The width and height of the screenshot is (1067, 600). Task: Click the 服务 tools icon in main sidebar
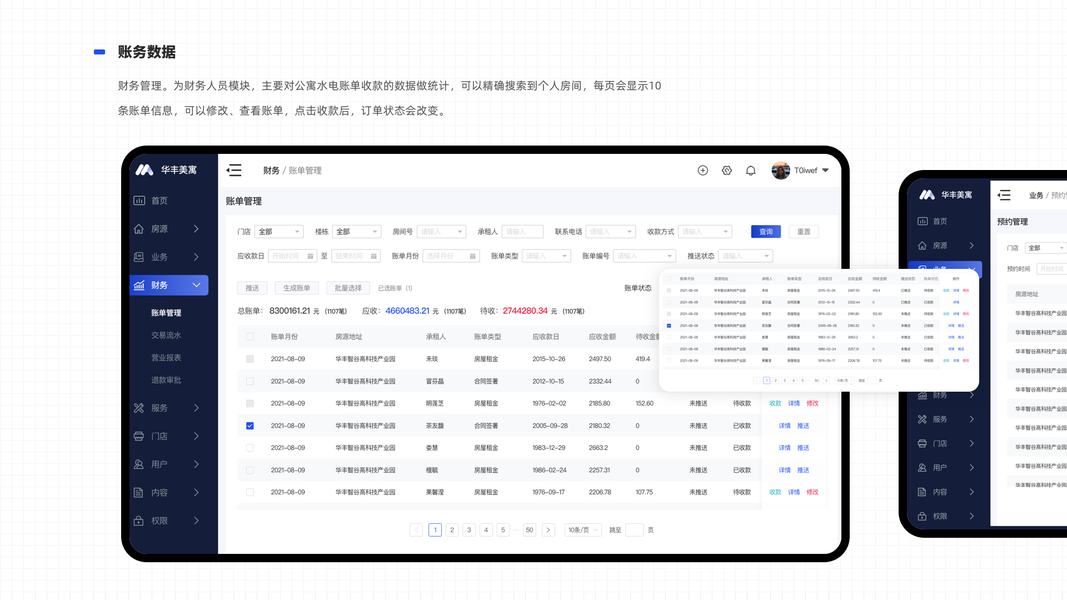point(139,408)
